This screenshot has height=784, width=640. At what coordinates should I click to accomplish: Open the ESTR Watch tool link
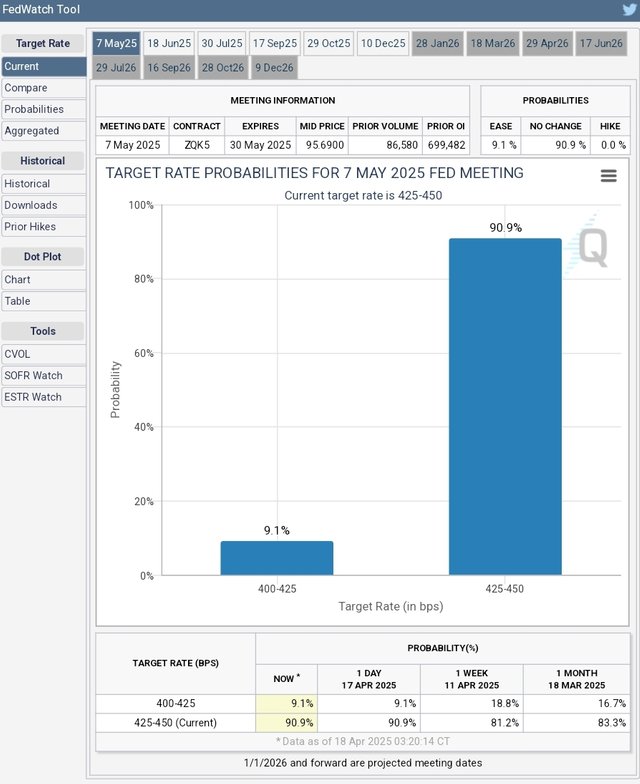pyautogui.click(x=44, y=398)
